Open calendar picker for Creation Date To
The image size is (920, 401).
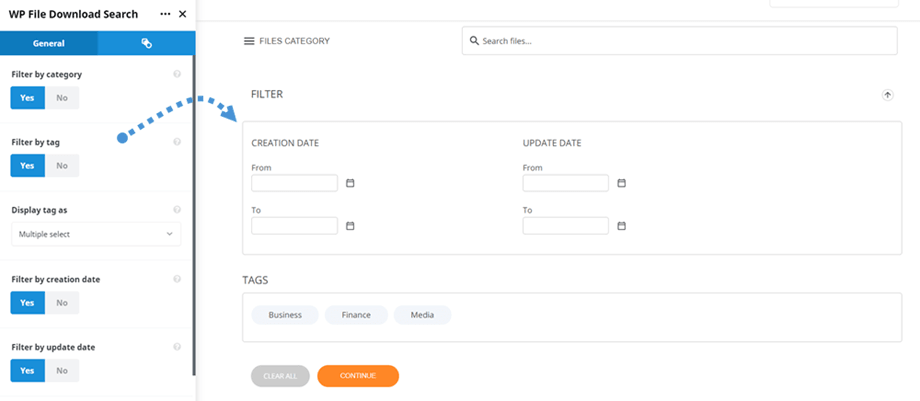[350, 226]
